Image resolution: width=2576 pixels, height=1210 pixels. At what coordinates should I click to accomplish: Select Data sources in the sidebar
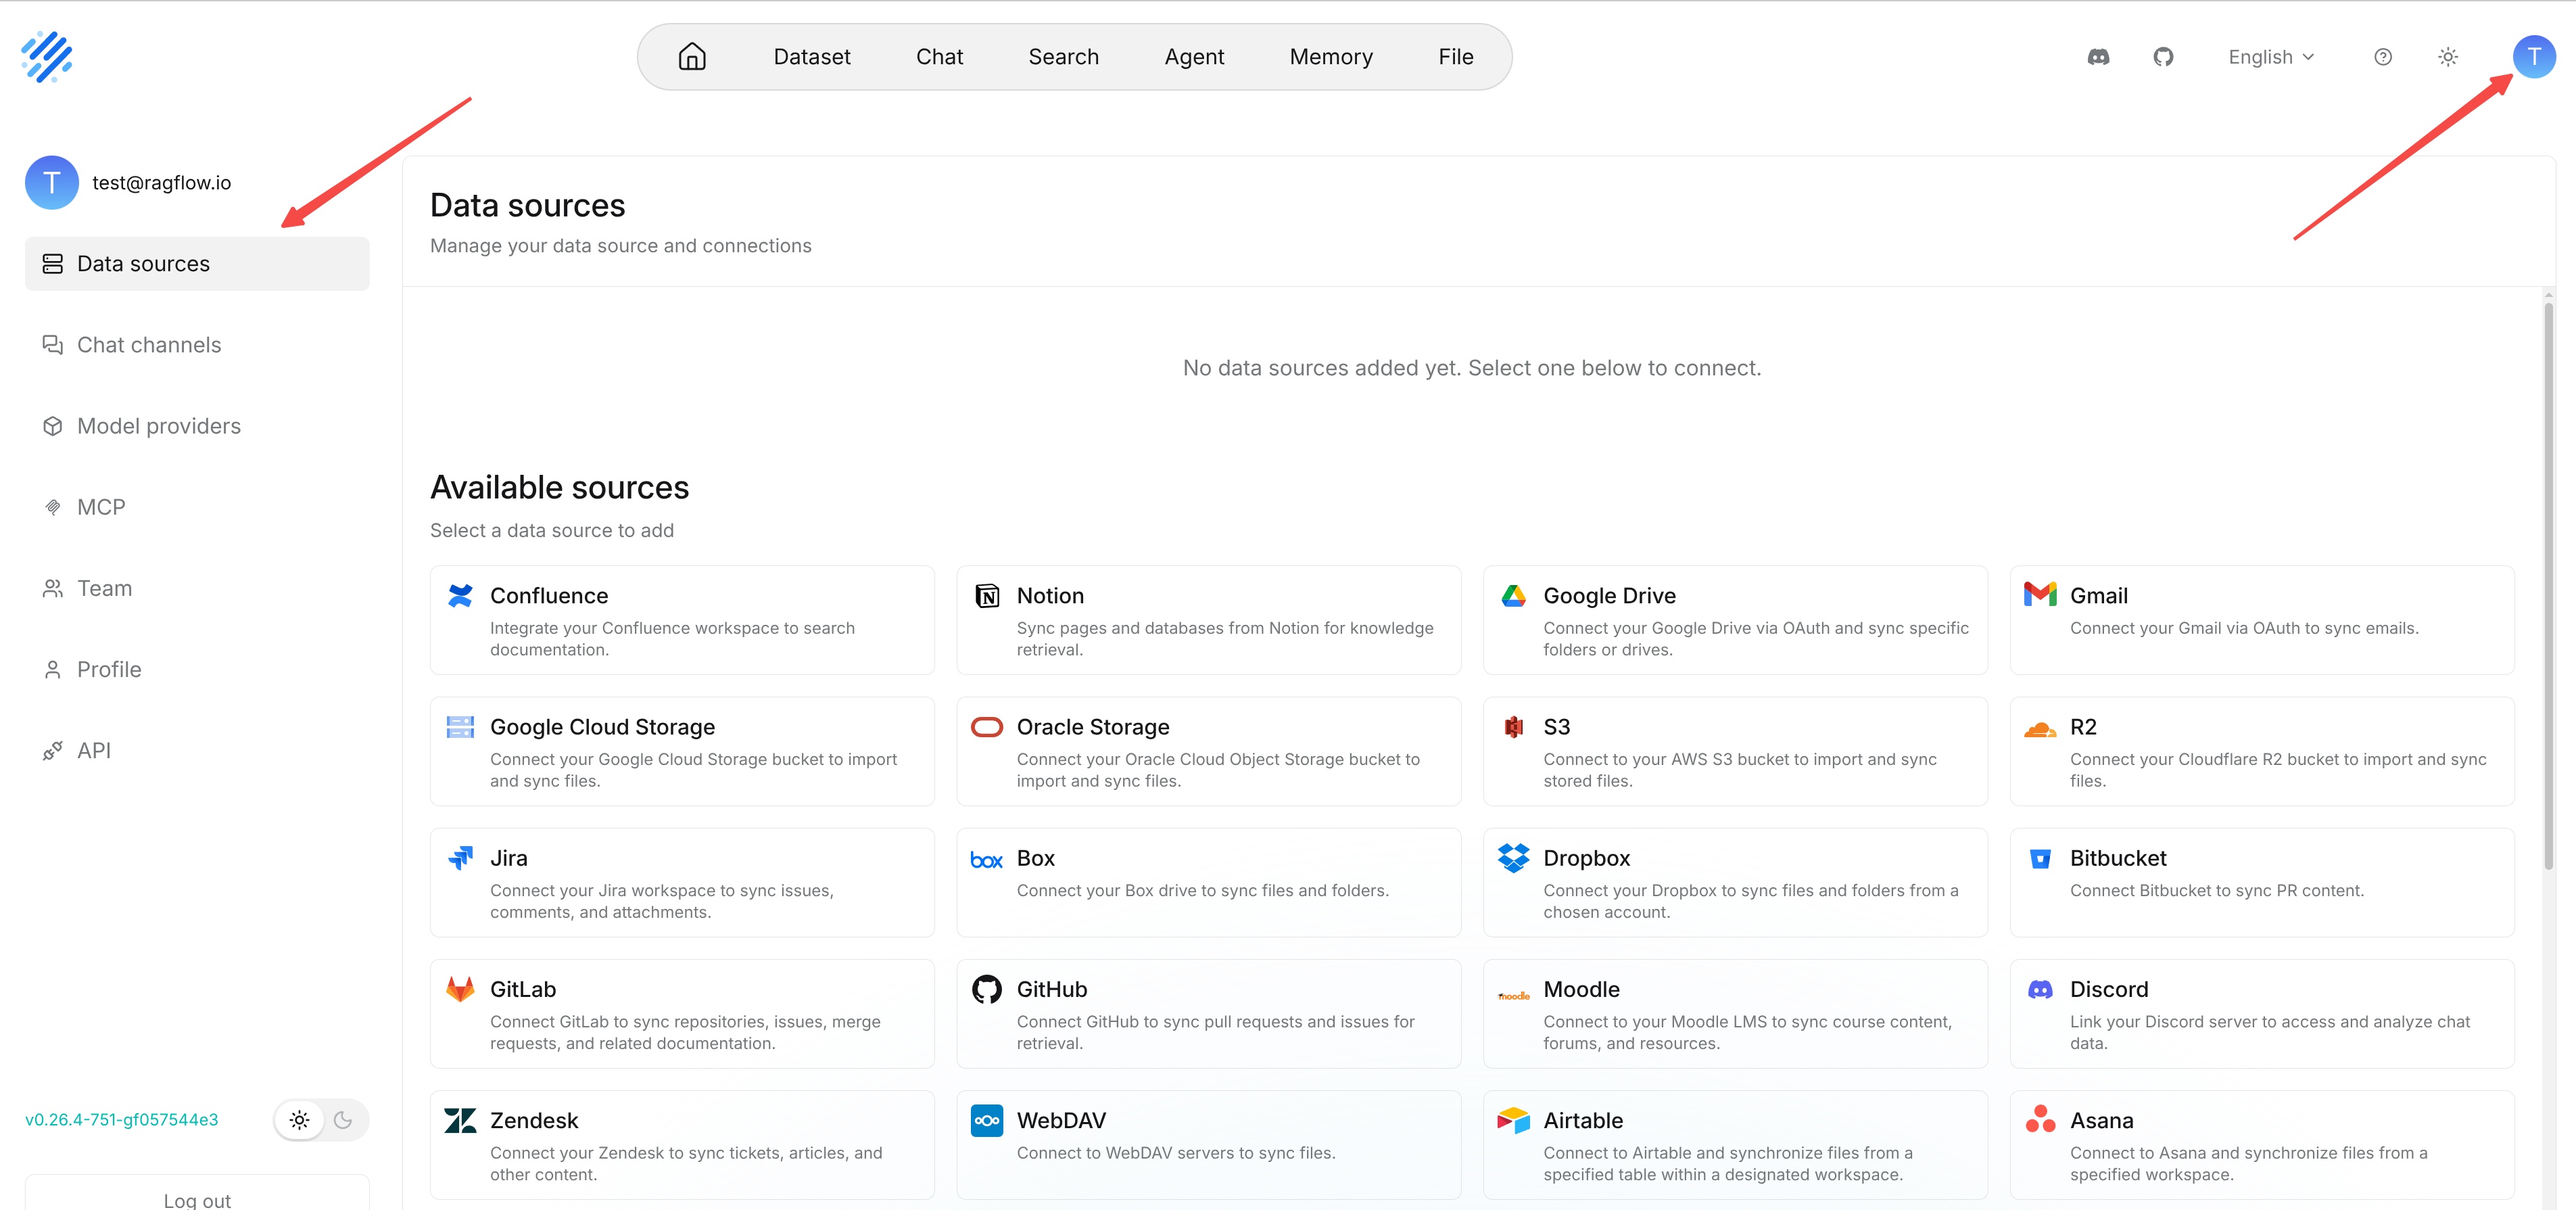(197, 264)
